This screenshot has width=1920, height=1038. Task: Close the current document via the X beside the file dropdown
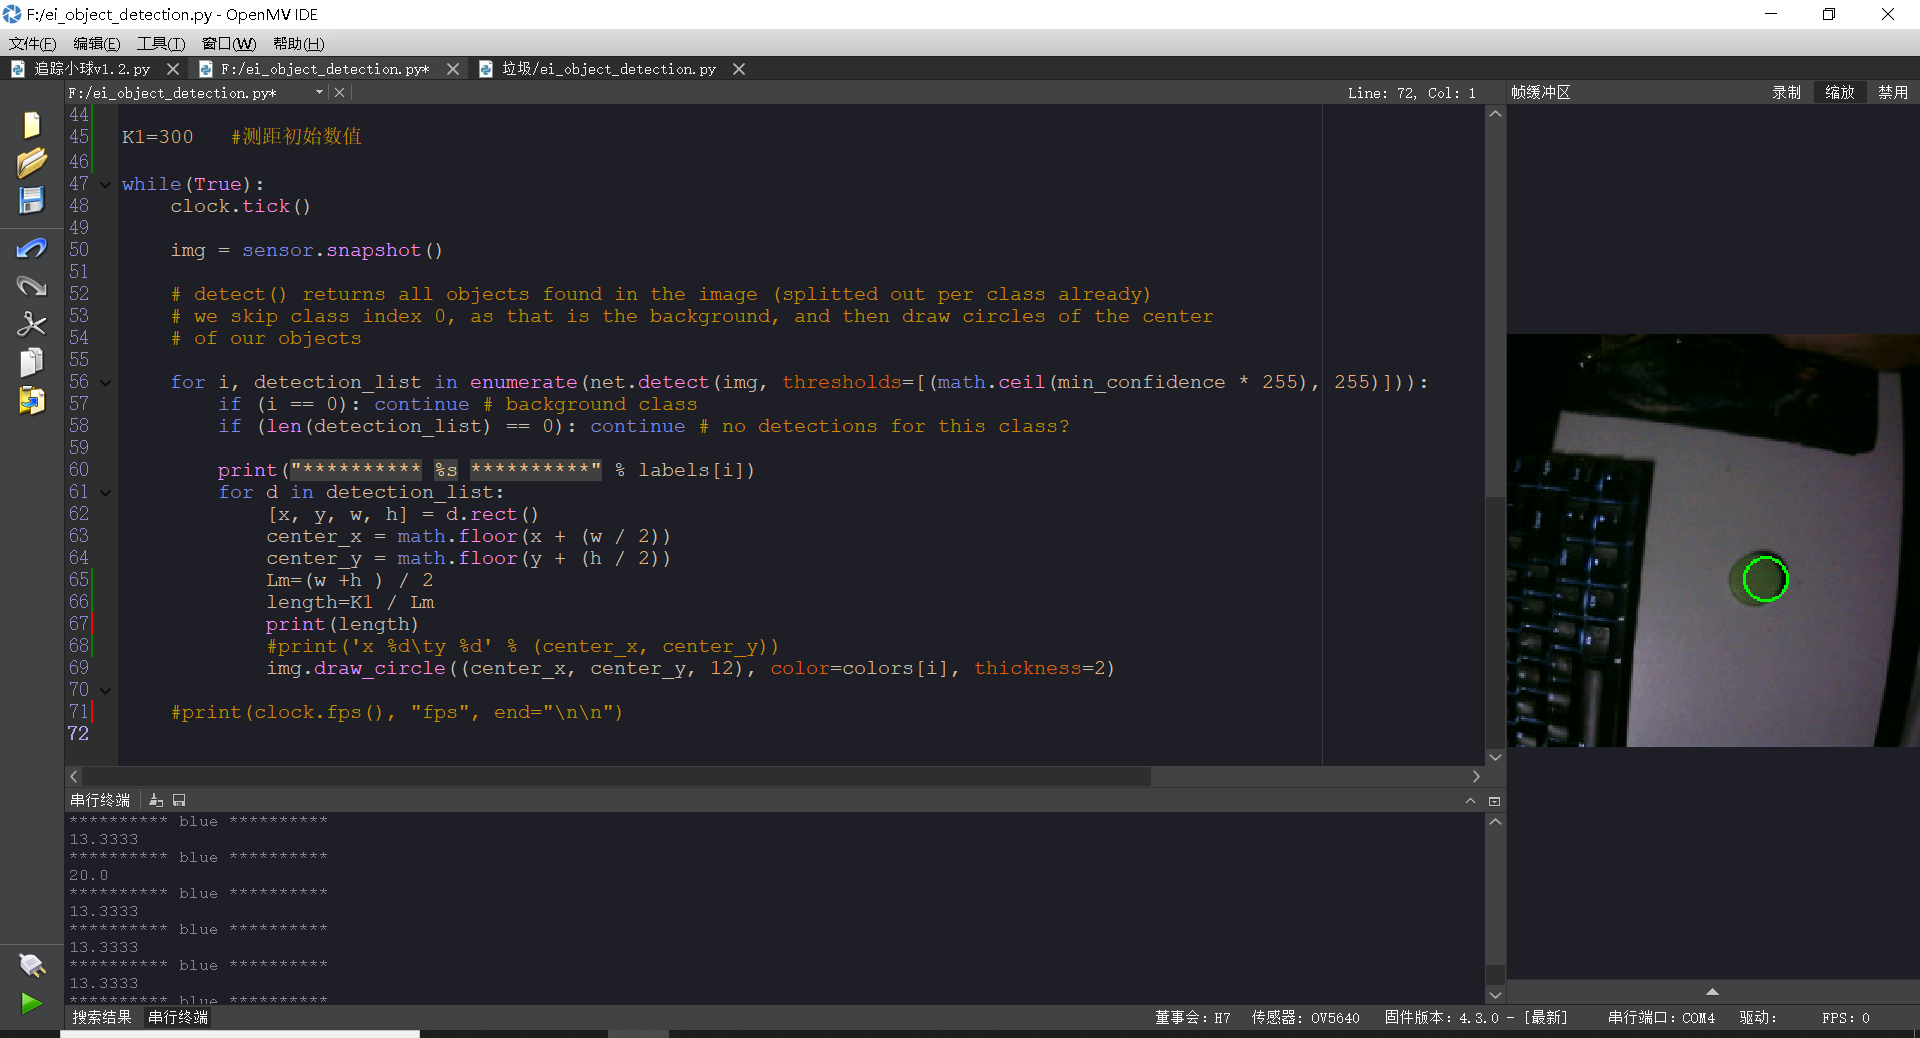point(340,92)
